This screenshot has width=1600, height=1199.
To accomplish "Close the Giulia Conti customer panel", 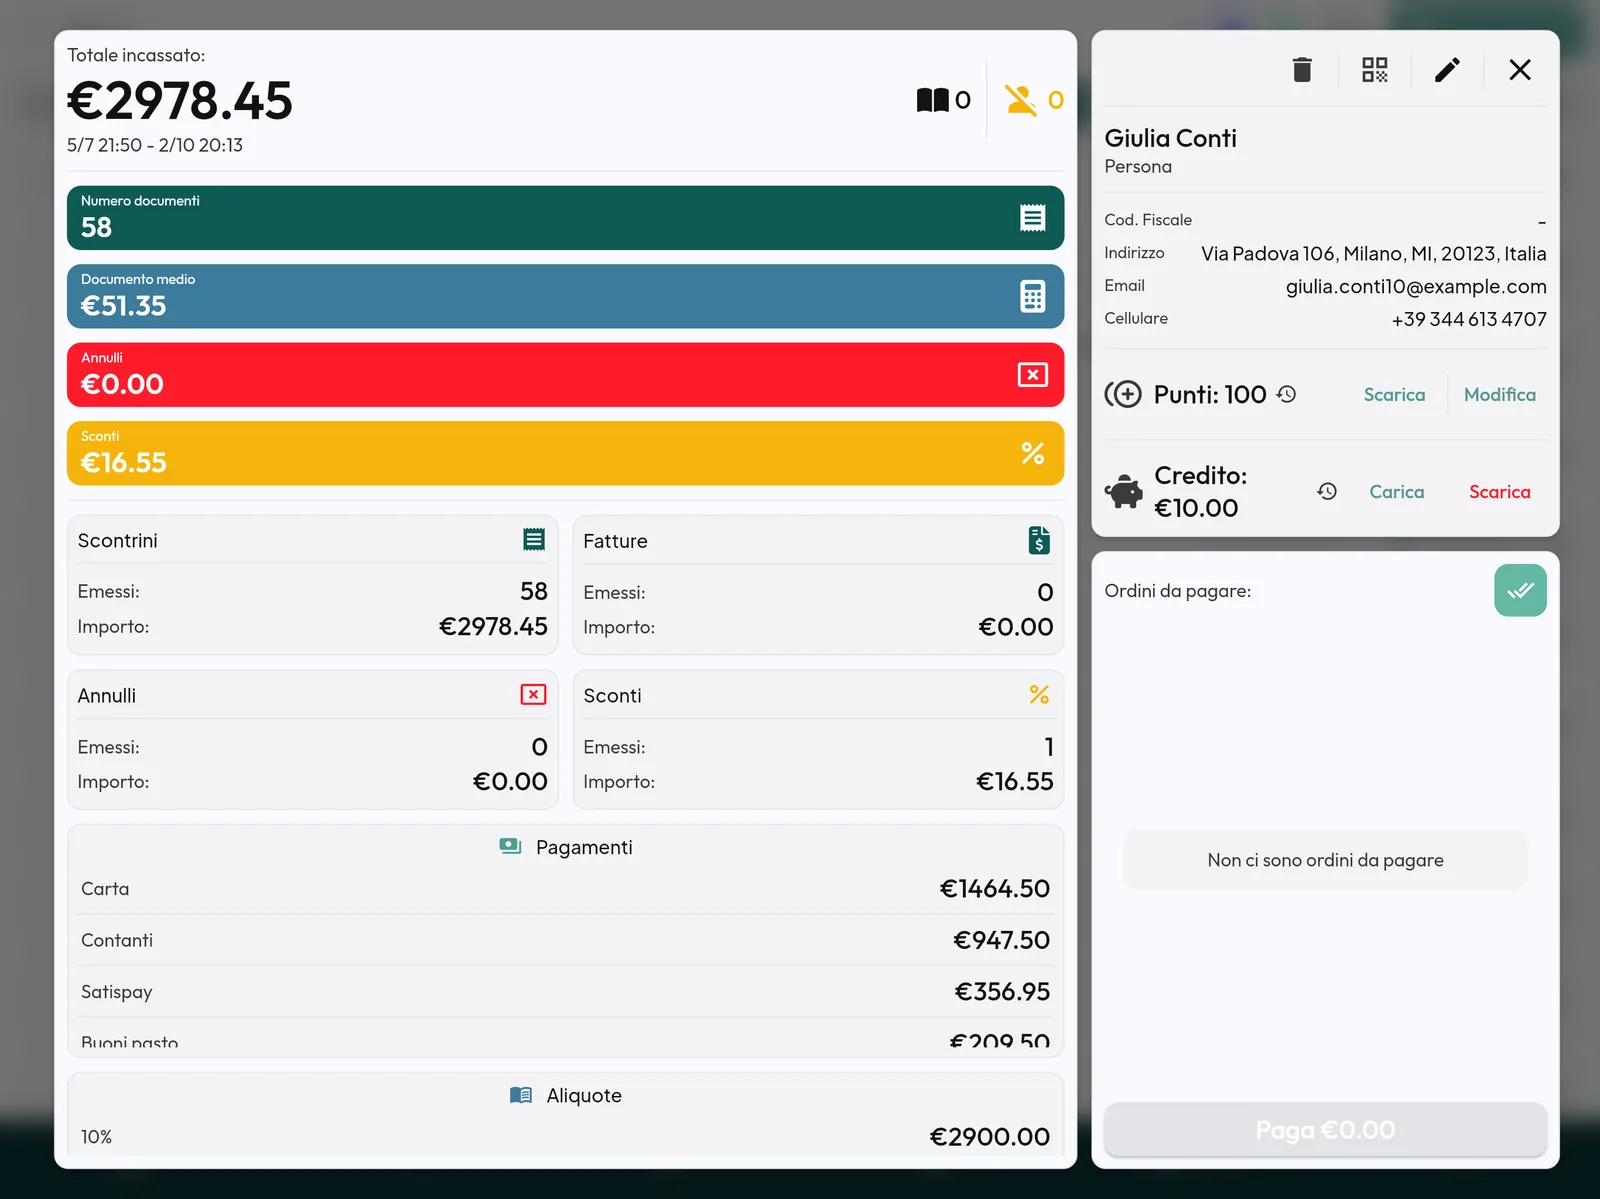I will click(1520, 70).
